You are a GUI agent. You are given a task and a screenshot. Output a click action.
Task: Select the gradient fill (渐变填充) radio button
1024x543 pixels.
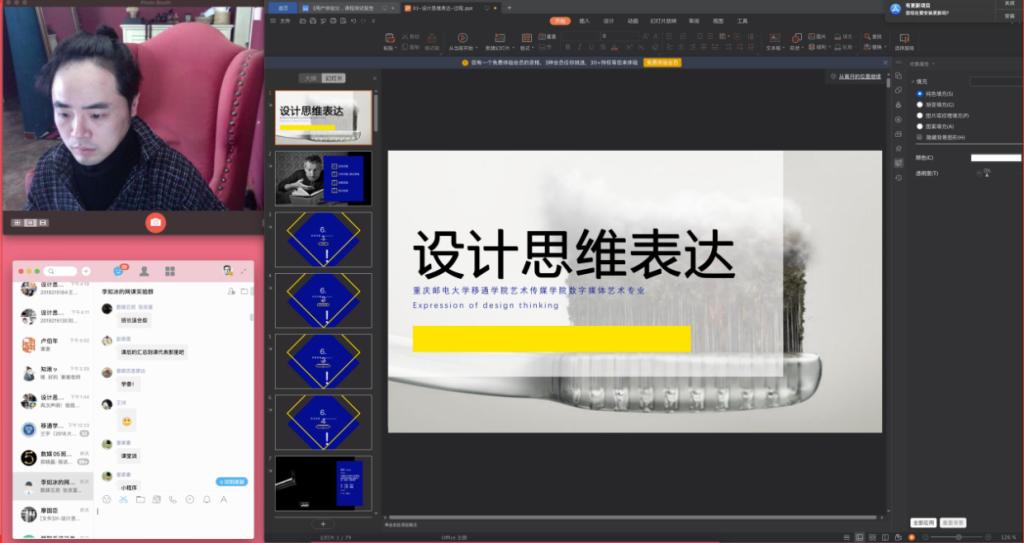point(920,104)
